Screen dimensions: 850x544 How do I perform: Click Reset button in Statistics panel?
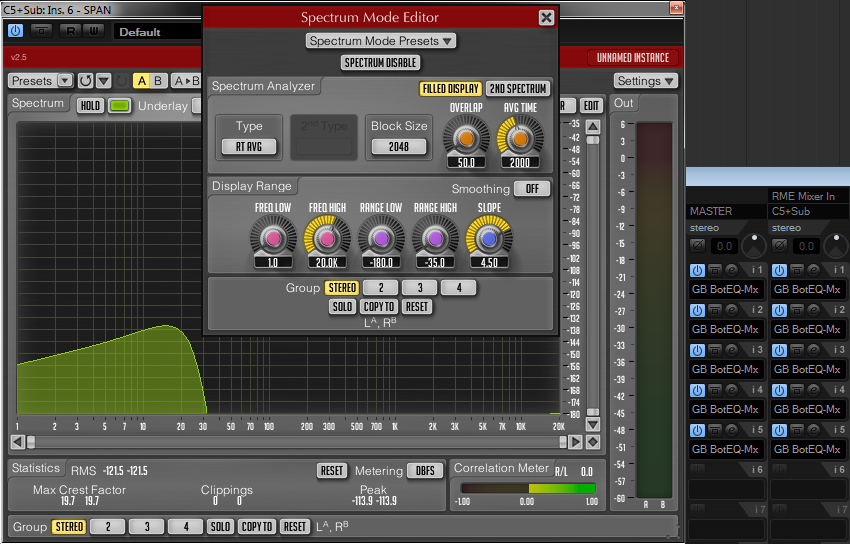pyautogui.click(x=332, y=470)
